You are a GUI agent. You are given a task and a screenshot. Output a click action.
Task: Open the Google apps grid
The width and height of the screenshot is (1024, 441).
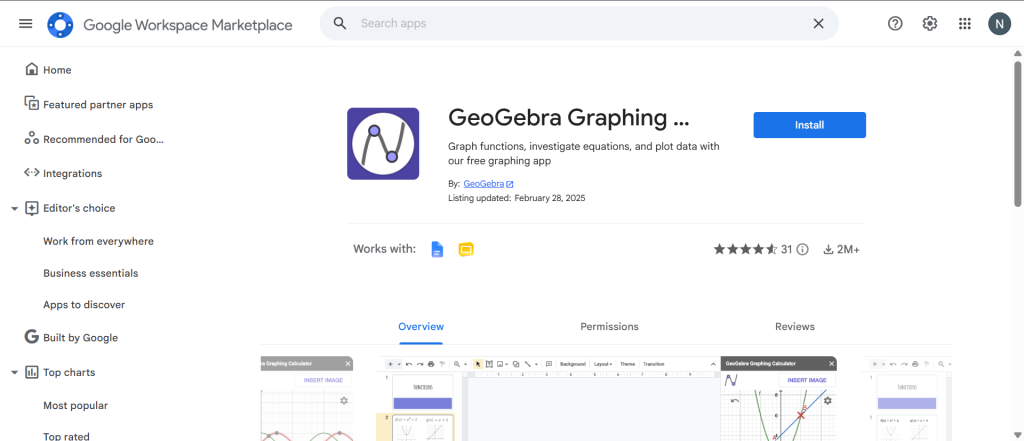click(965, 24)
